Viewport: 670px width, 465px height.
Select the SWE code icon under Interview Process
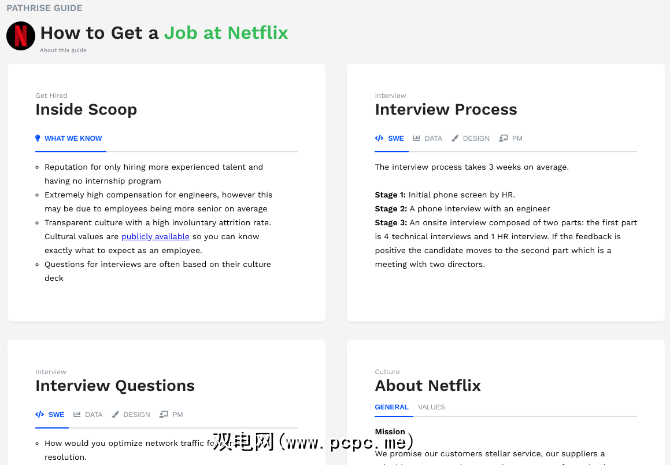tap(379, 138)
